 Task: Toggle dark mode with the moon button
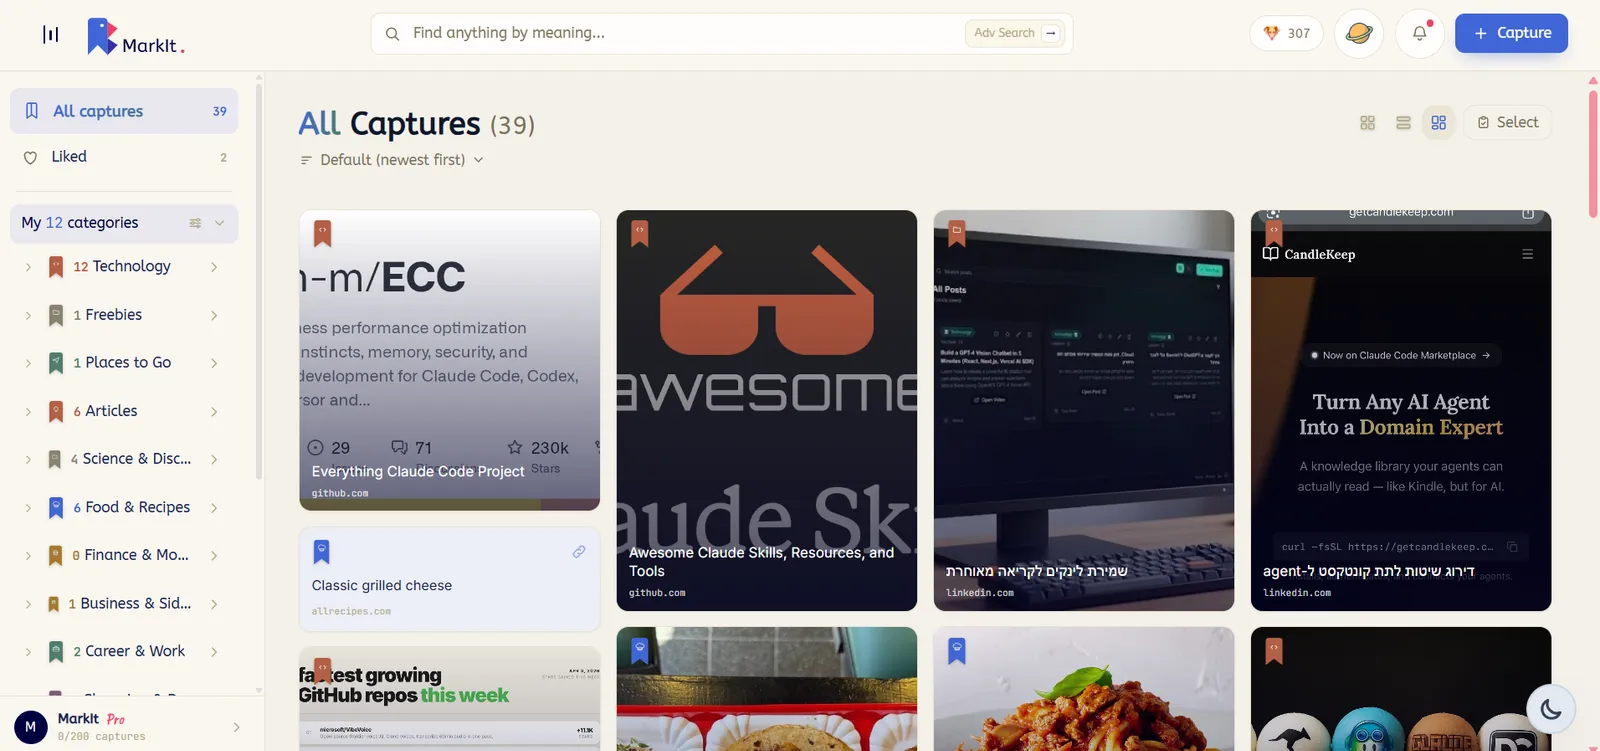pos(1551,710)
